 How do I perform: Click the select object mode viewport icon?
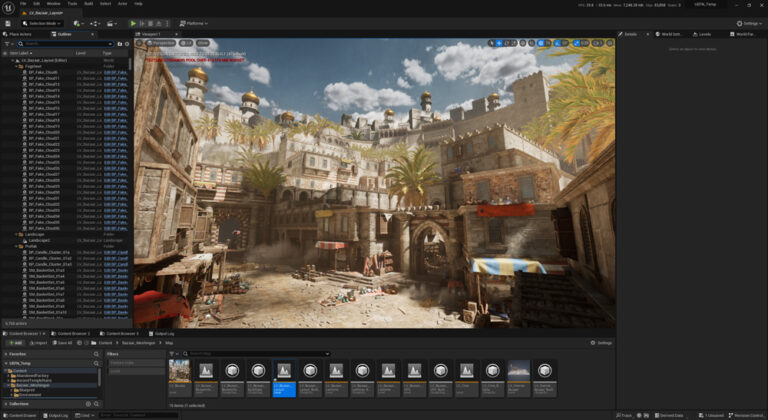point(494,43)
